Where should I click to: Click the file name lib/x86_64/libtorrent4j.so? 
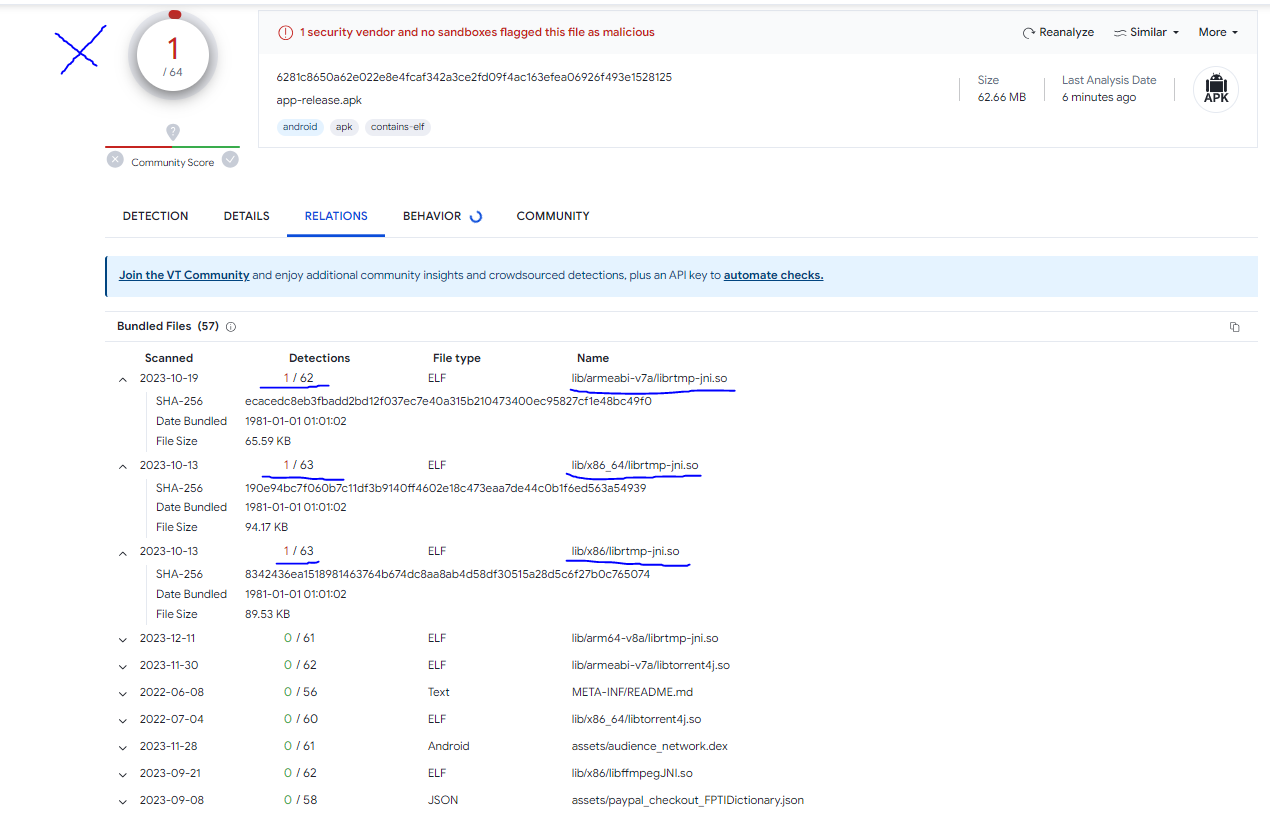click(x=636, y=719)
